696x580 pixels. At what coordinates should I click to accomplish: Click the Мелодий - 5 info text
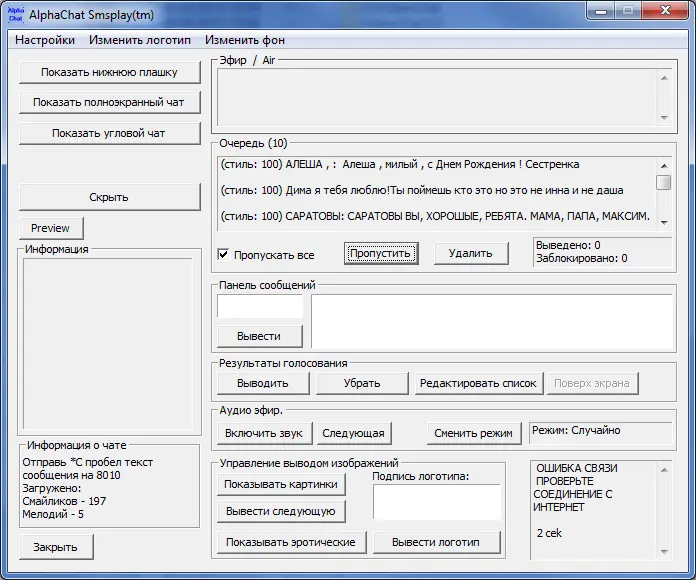click(x=53, y=514)
